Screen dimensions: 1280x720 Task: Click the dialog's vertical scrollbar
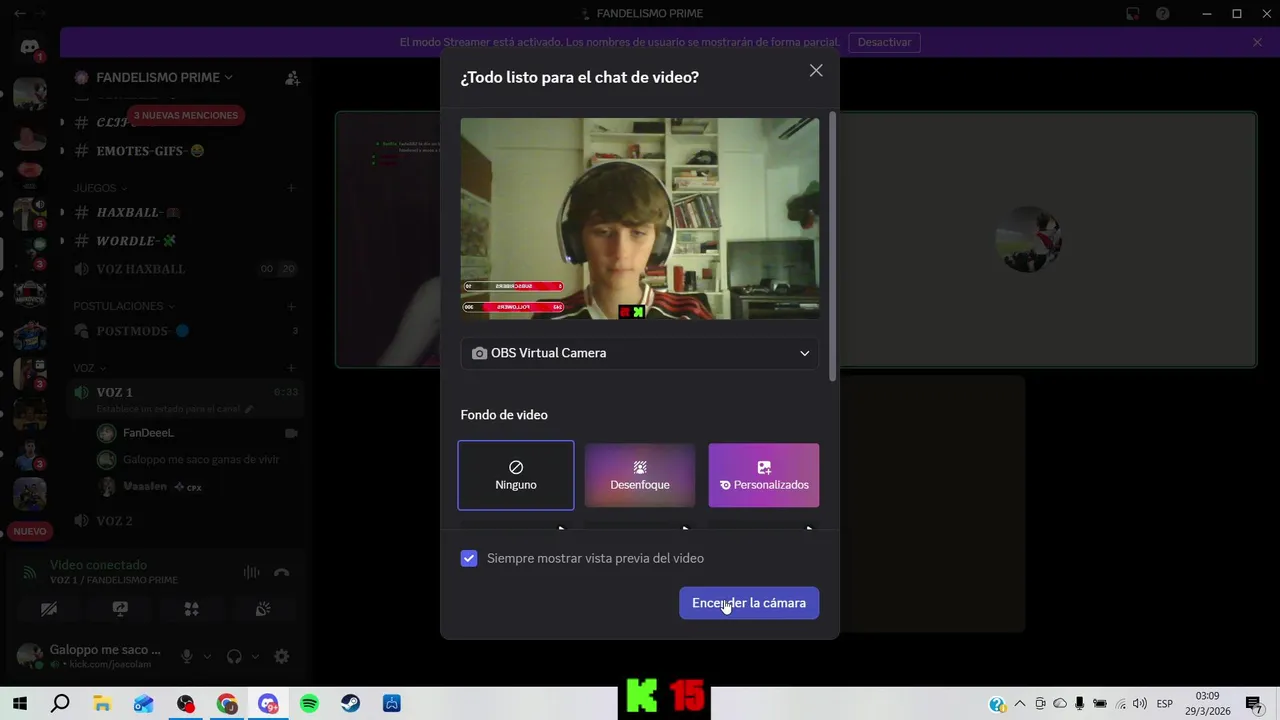click(832, 245)
